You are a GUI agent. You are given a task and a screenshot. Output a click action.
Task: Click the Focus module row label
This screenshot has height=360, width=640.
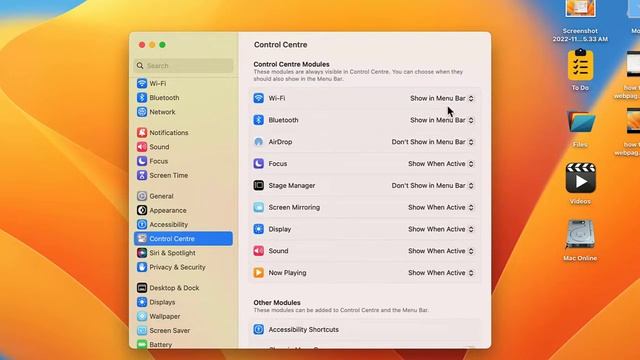[278, 164]
